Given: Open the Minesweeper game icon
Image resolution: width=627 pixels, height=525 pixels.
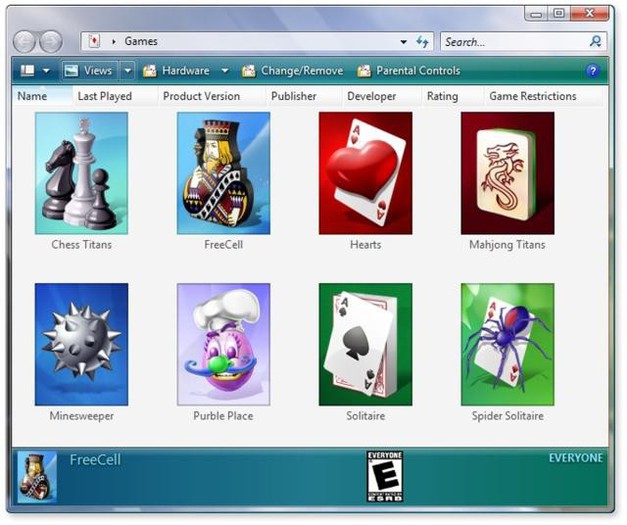Looking at the screenshot, I should (81, 344).
